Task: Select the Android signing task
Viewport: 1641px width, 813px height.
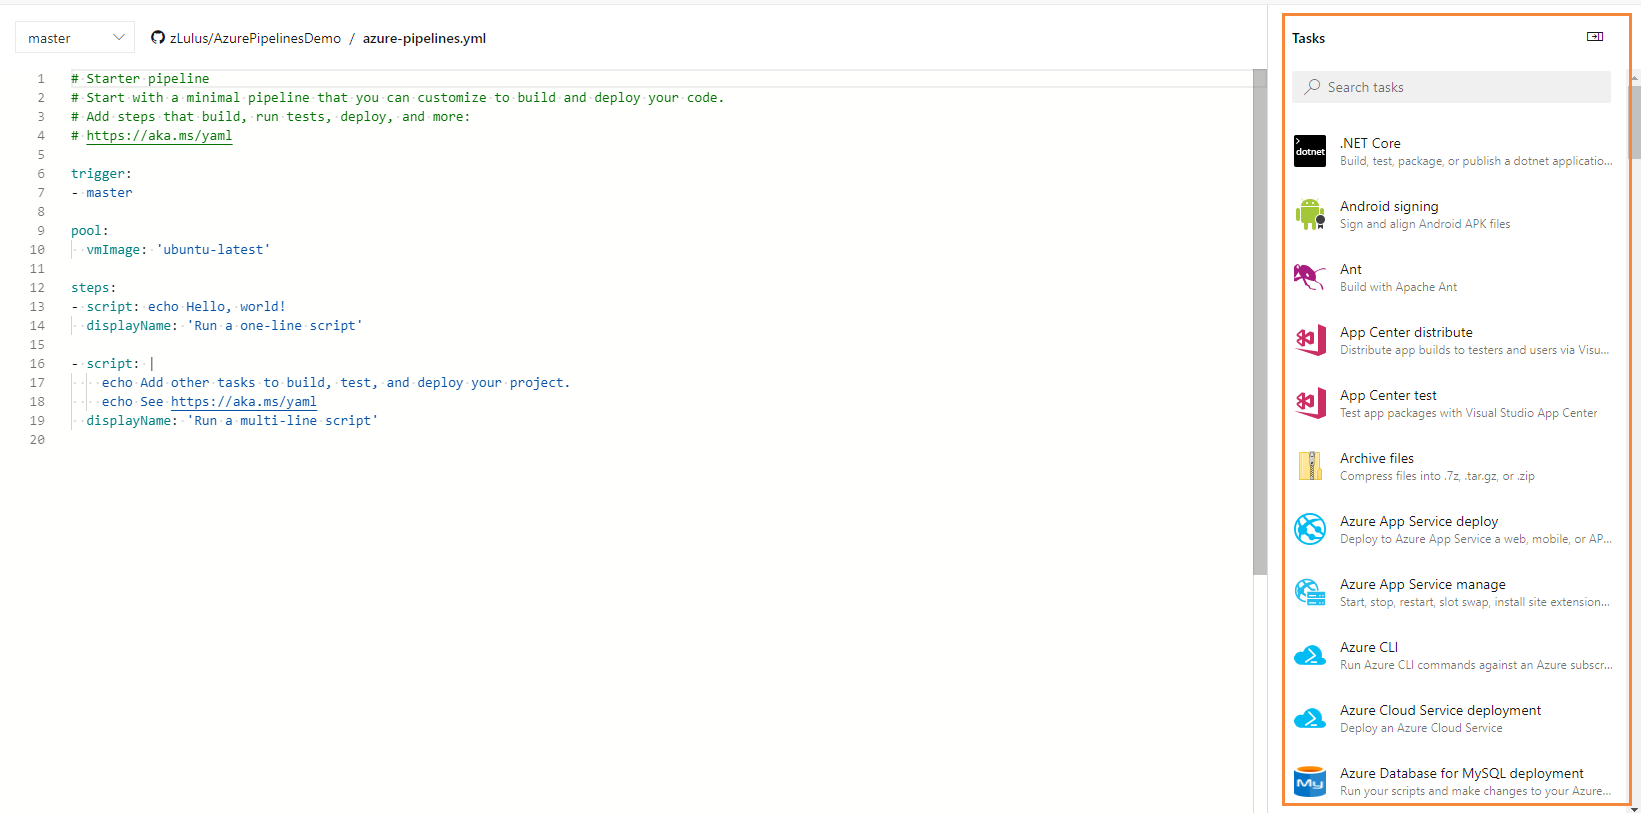Action: pos(1453,214)
